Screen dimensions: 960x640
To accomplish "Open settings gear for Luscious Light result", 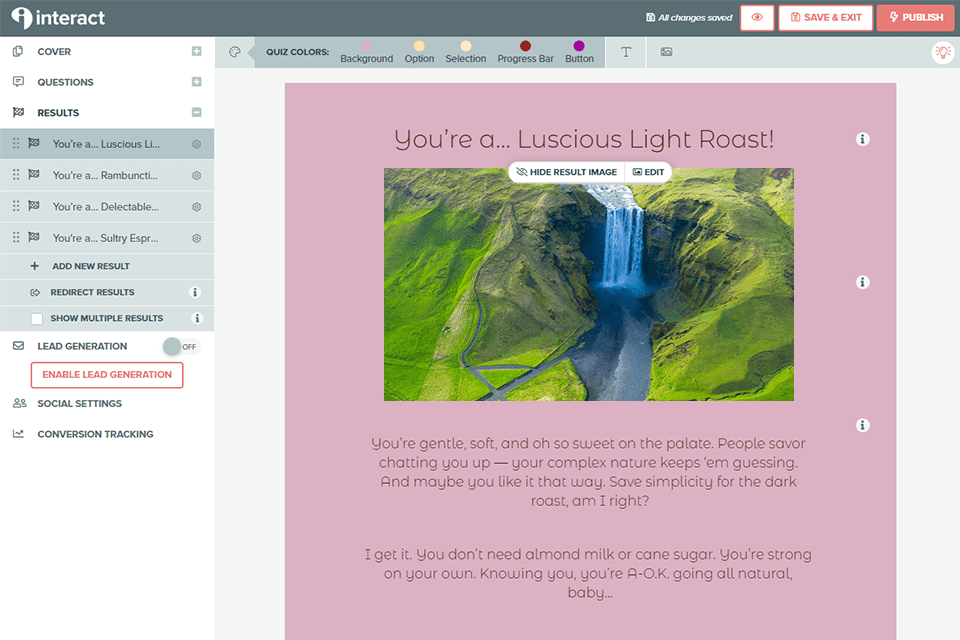I will coord(197,145).
